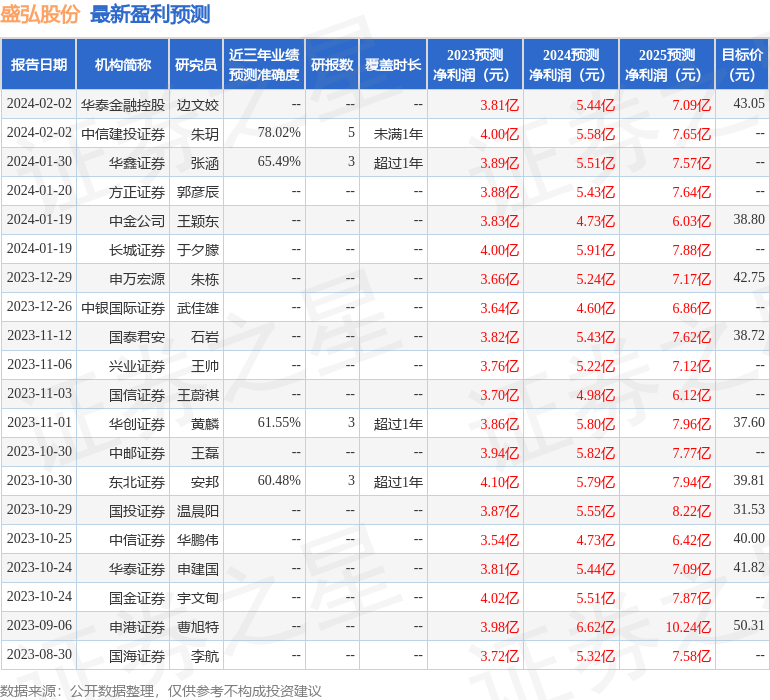Click analyst name 温晨阳
The image size is (770, 700).
[x=198, y=510]
